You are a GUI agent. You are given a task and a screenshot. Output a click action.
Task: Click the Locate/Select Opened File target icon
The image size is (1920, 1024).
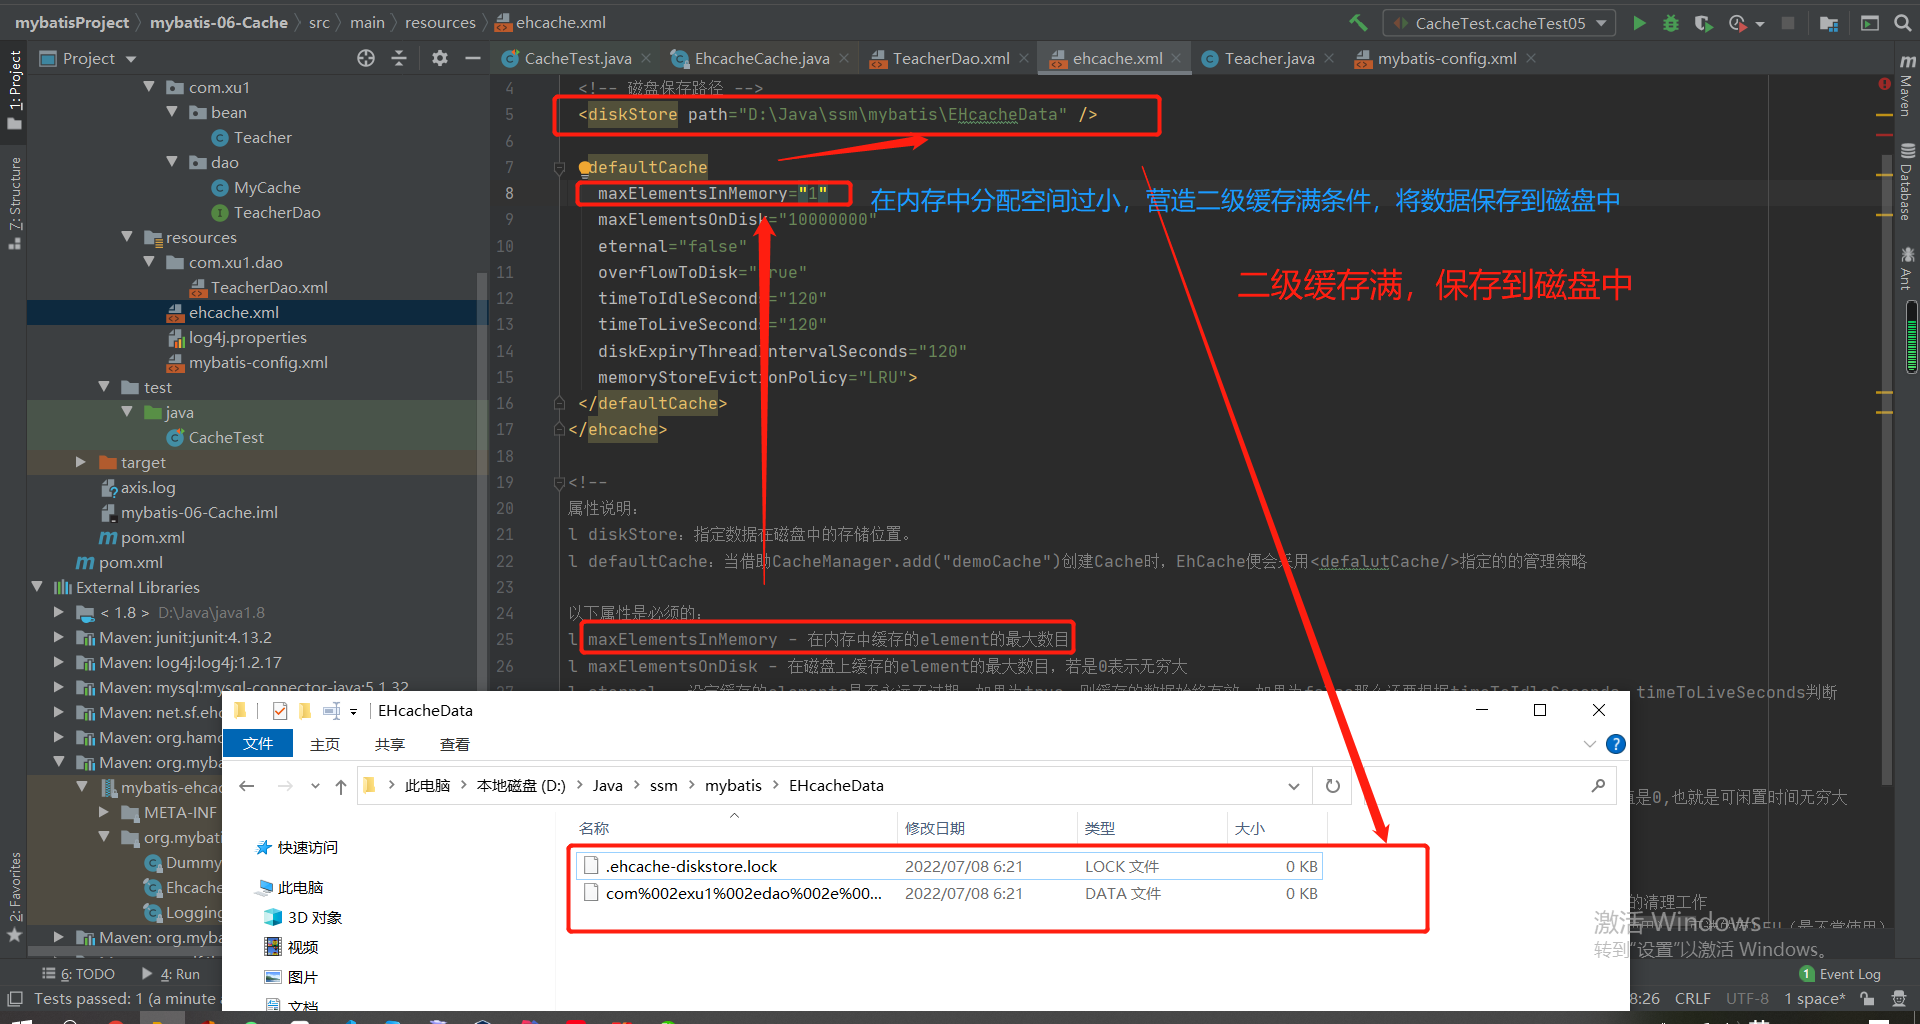[x=366, y=58]
